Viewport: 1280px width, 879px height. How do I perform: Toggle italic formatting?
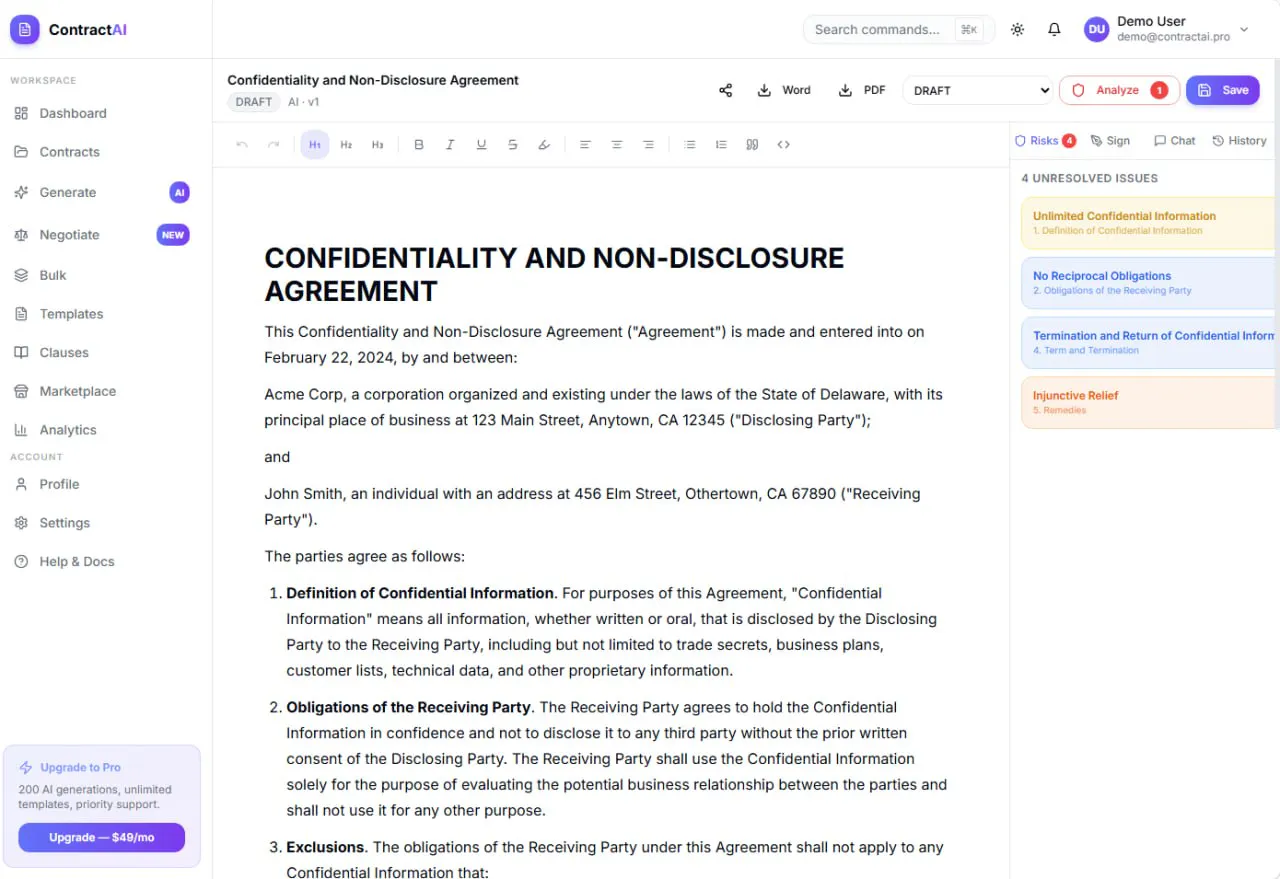[450, 145]
